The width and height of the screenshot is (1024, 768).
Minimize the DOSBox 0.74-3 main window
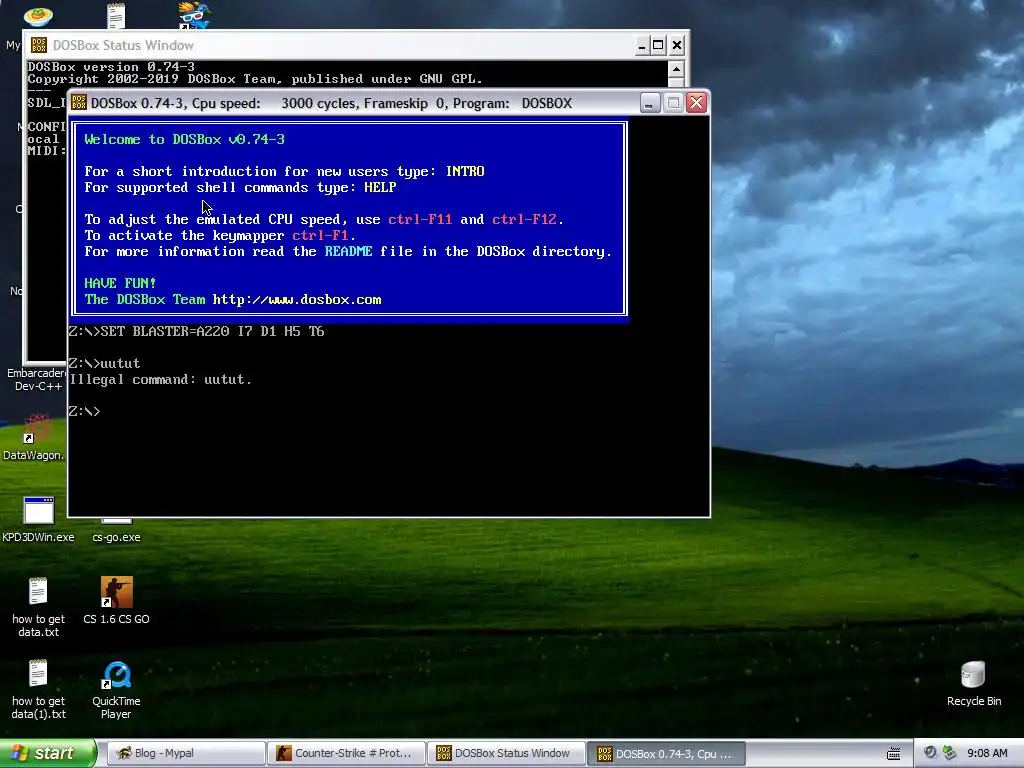coord(649,103)
